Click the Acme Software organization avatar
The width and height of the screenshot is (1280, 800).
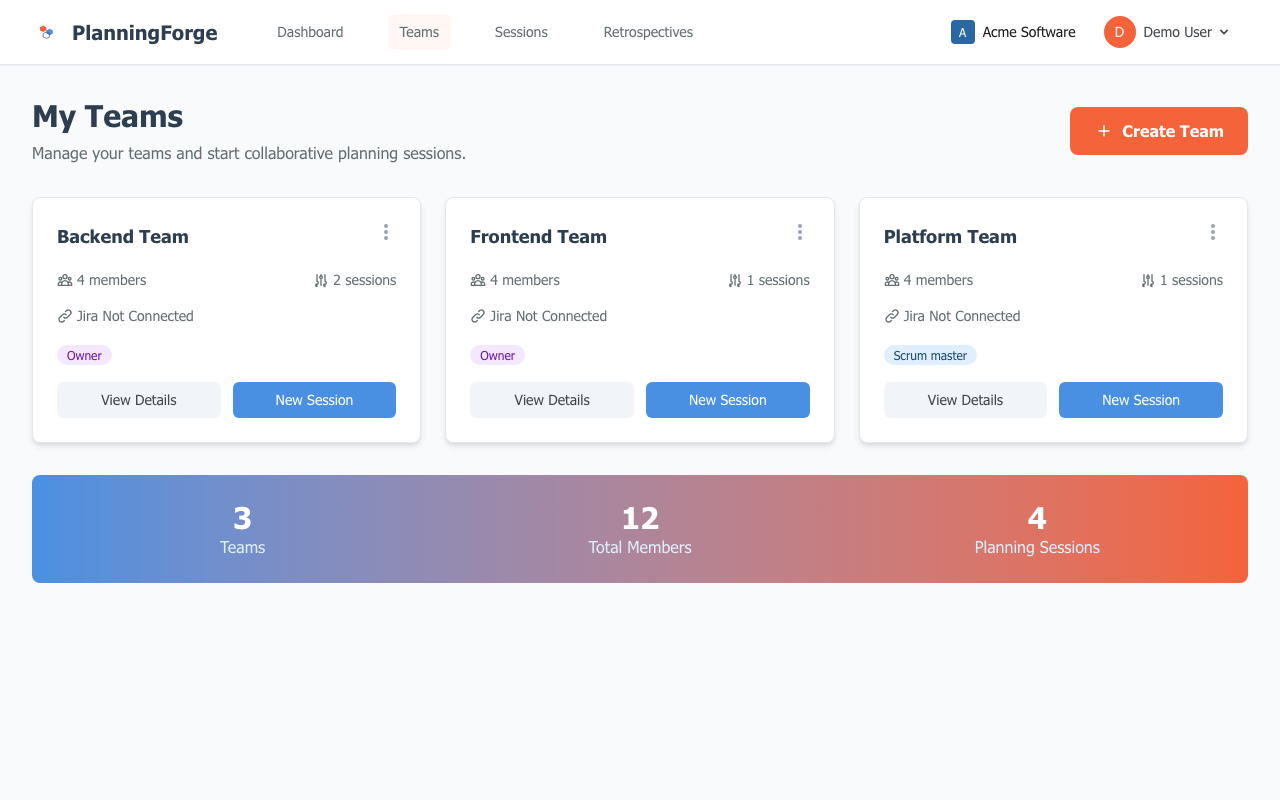pos(962,32)
